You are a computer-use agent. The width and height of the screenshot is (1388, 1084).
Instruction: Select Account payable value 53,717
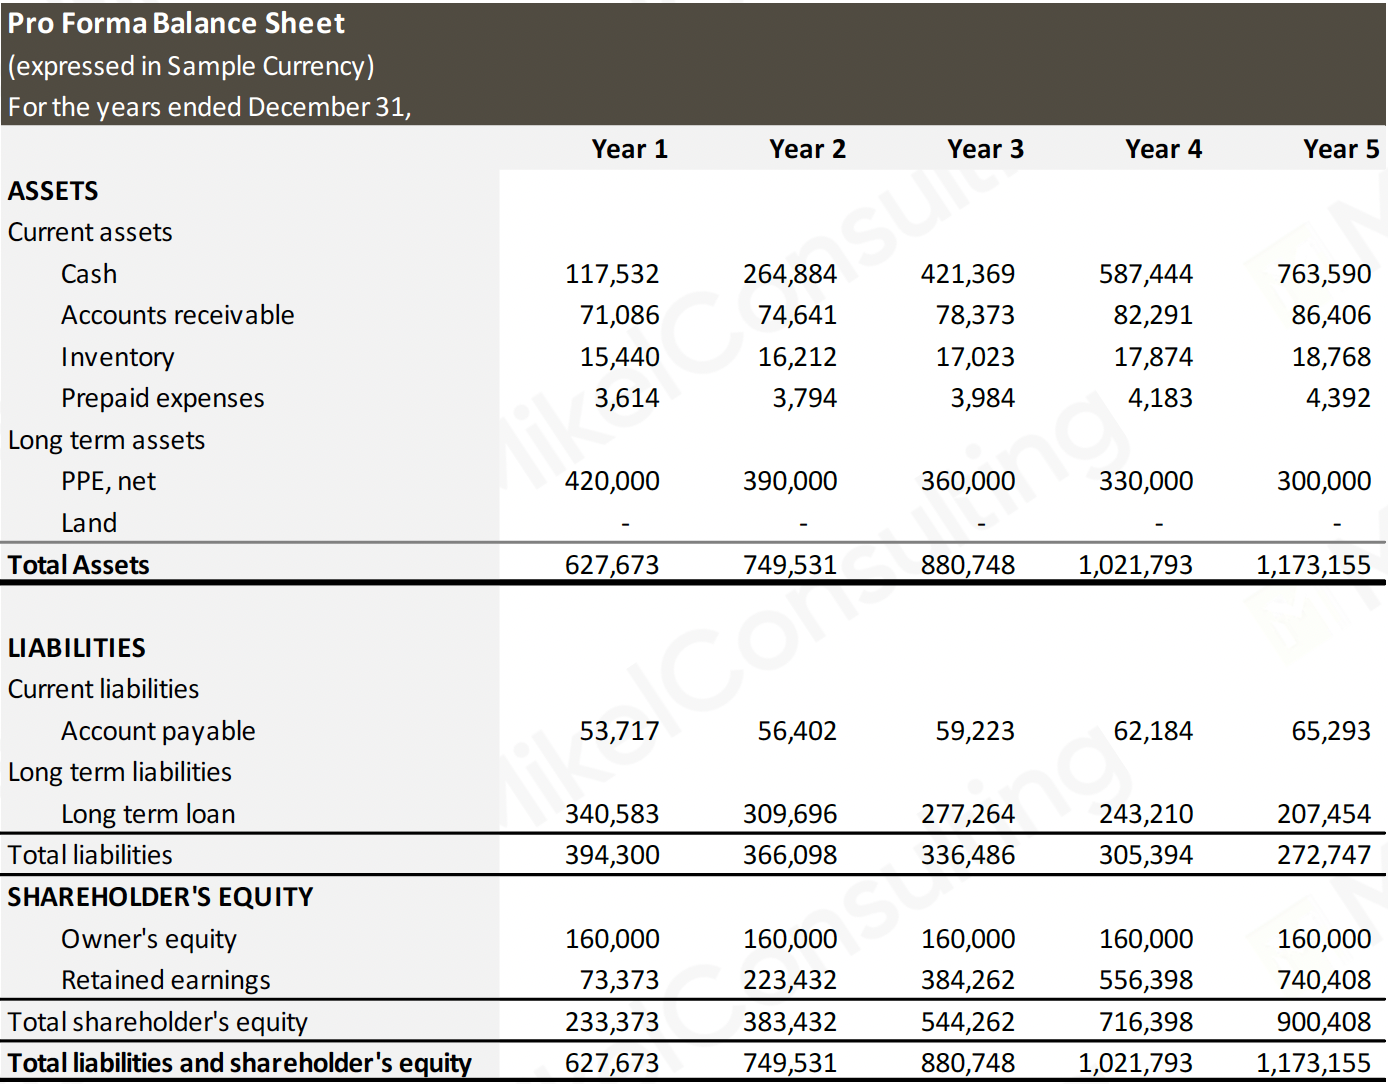point(620,731)
